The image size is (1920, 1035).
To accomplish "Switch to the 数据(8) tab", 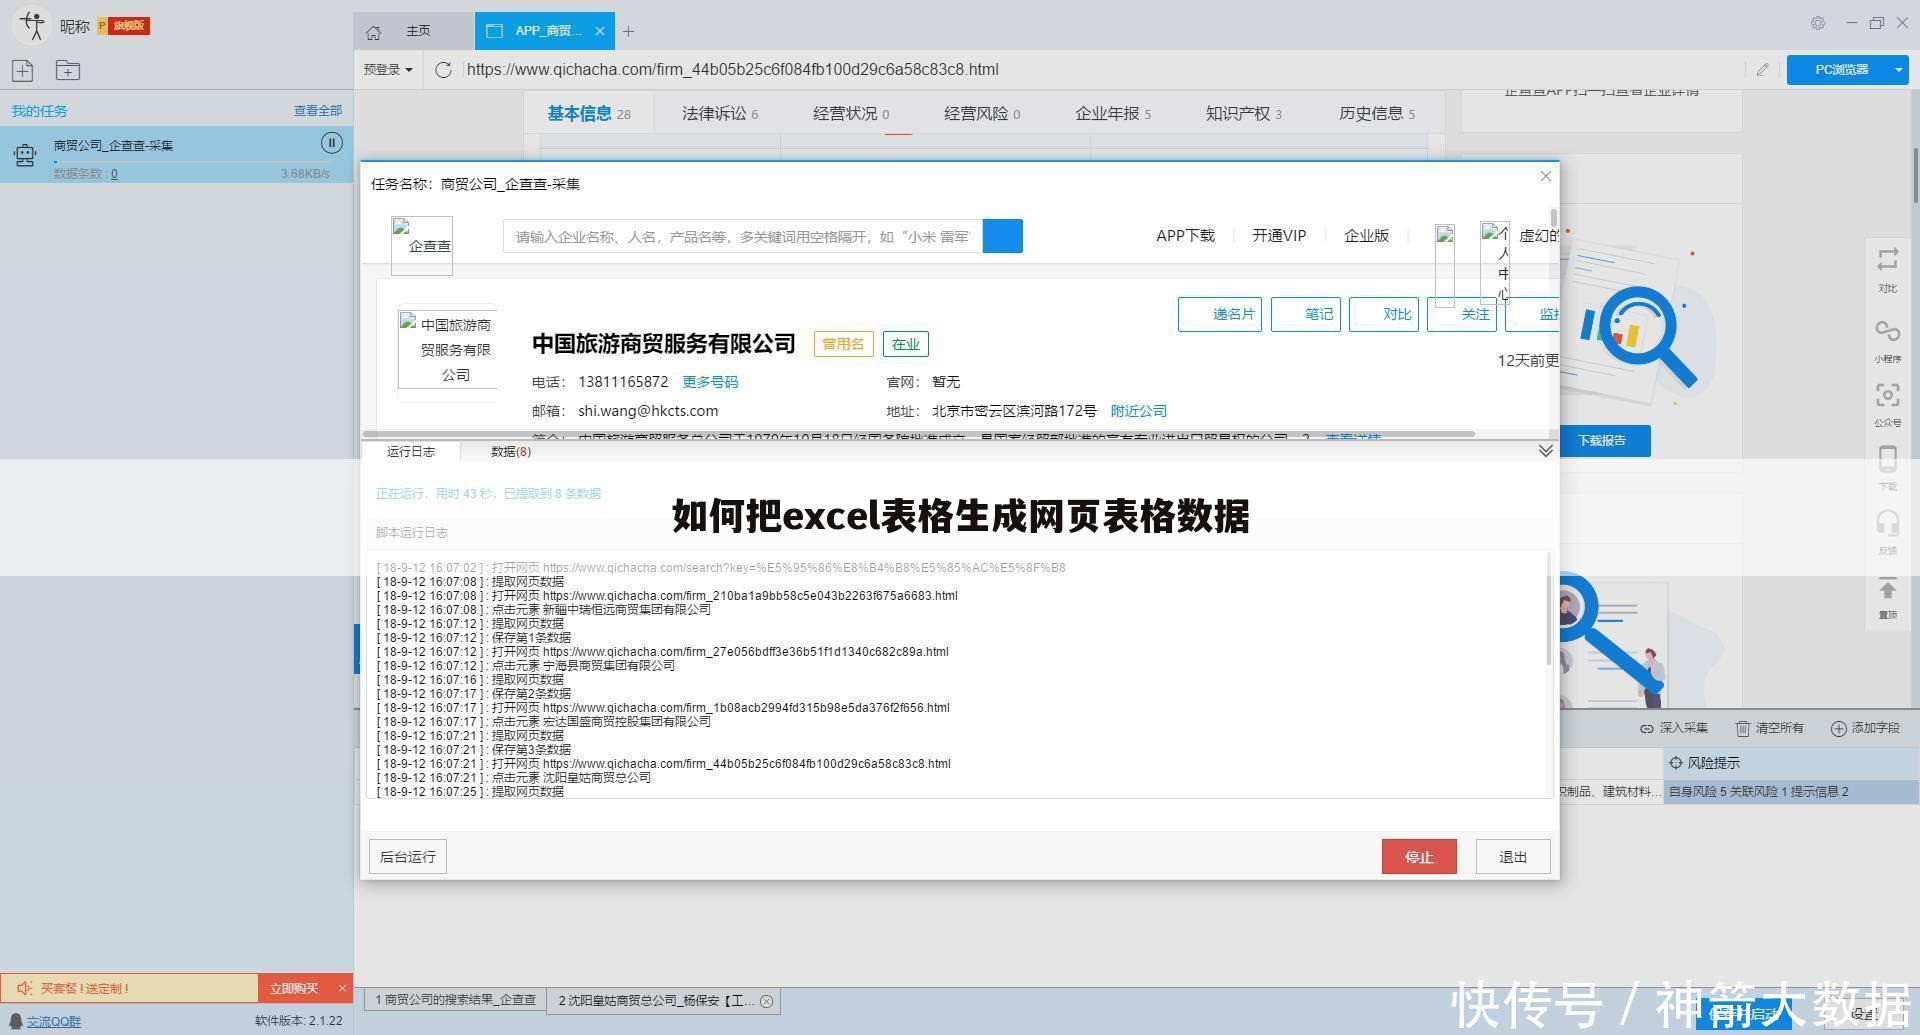I will [510, 451].
